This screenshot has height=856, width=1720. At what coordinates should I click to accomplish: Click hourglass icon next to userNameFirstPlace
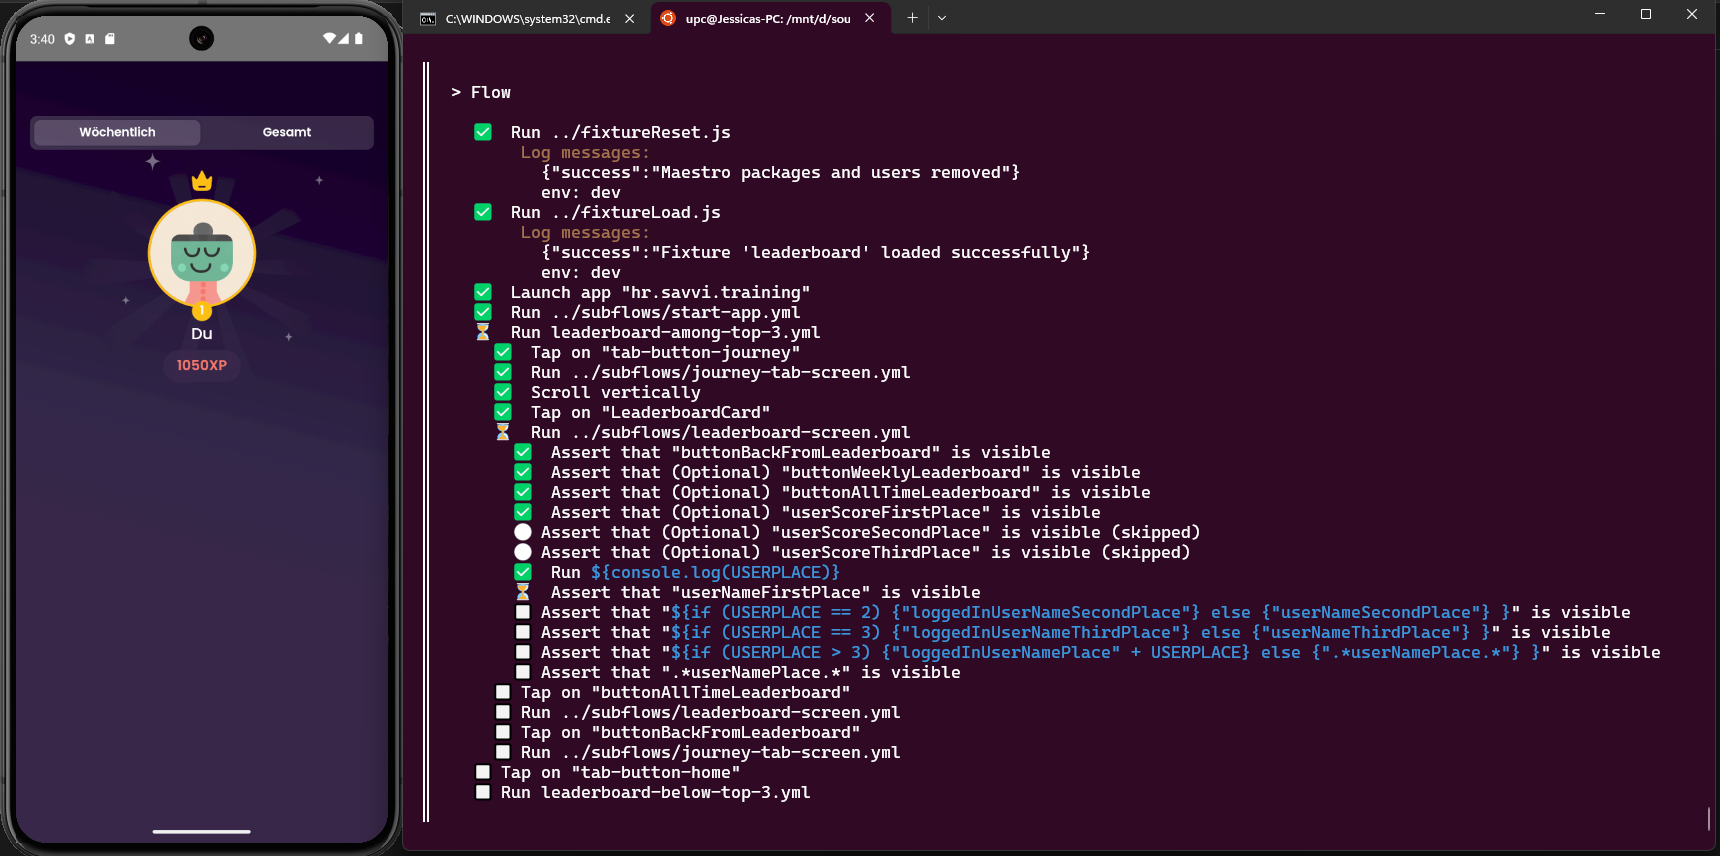pos(523,592)
